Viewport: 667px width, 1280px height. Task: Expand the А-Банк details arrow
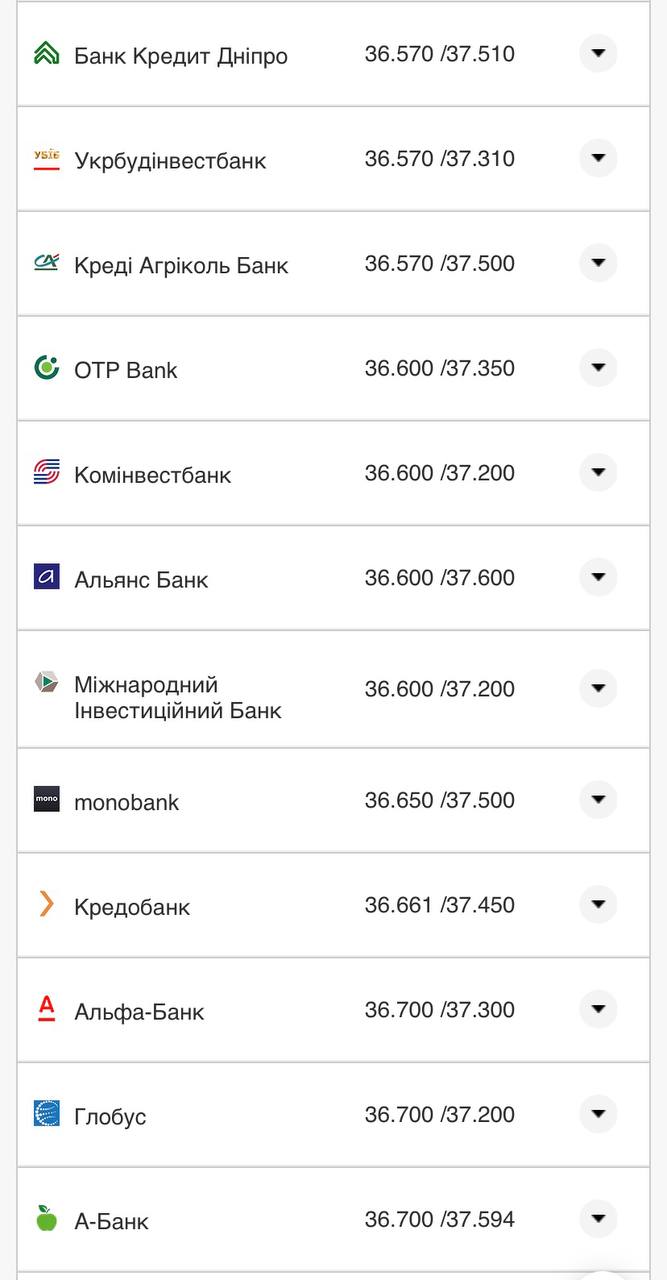coord(597,1220)
